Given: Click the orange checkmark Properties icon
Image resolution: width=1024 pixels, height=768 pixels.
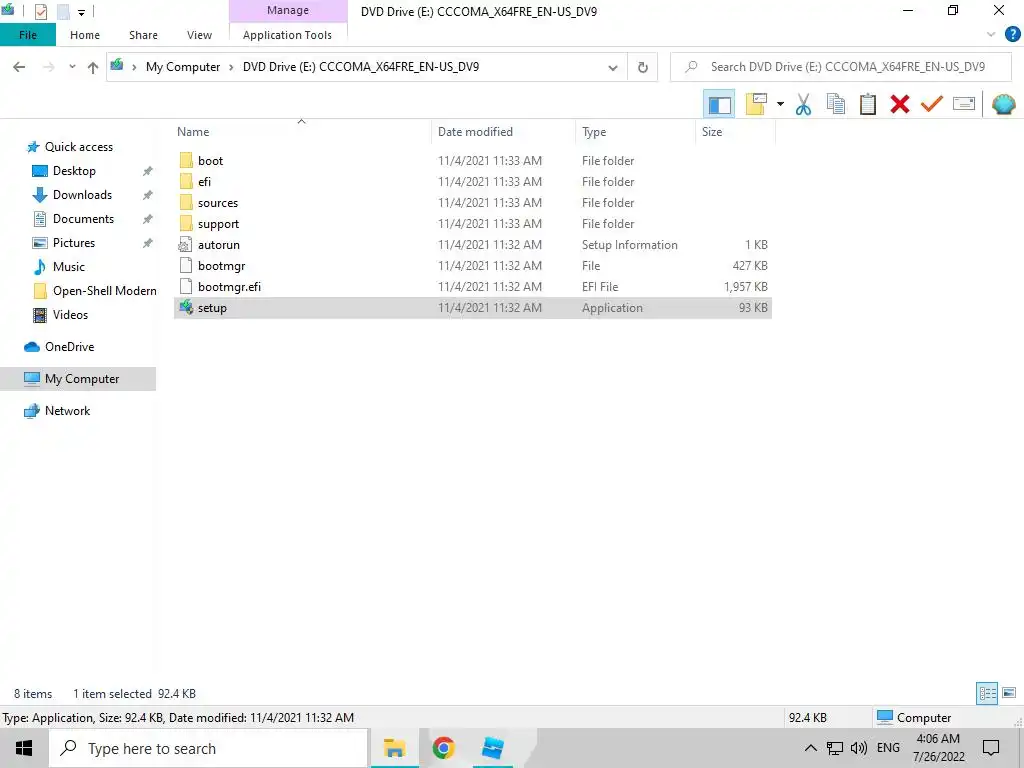Looking at the screenshot, I should point(932,104).
